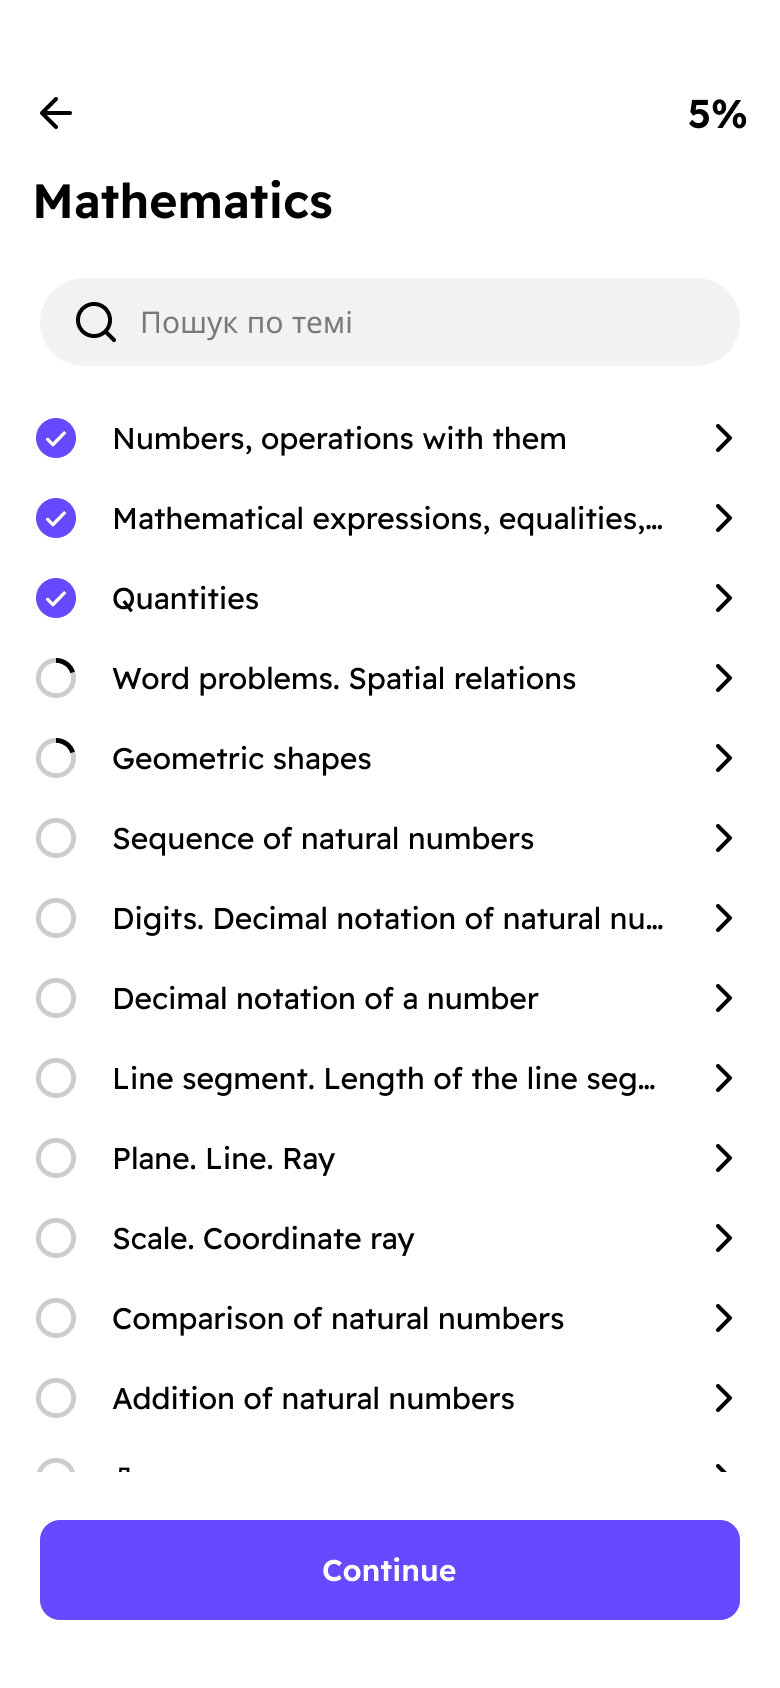This screenshot has width=780, height=1688.
Task: Expand Numbers, operations with them chevron
Action: [x=724, y=438]
